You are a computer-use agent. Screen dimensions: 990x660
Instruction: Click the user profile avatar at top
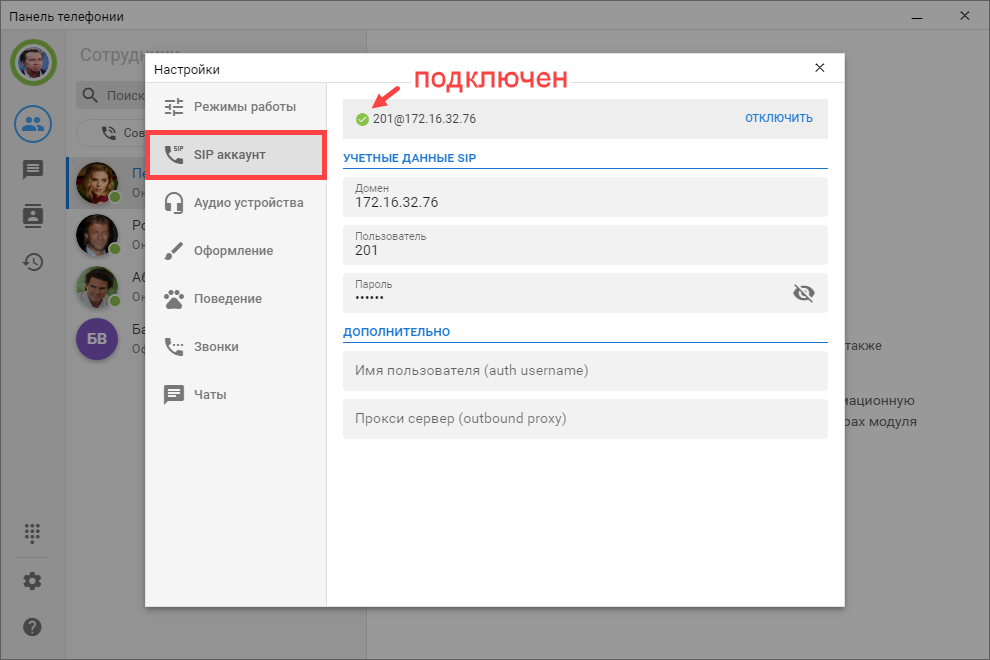pyautogui.click(x=33, y=63)
